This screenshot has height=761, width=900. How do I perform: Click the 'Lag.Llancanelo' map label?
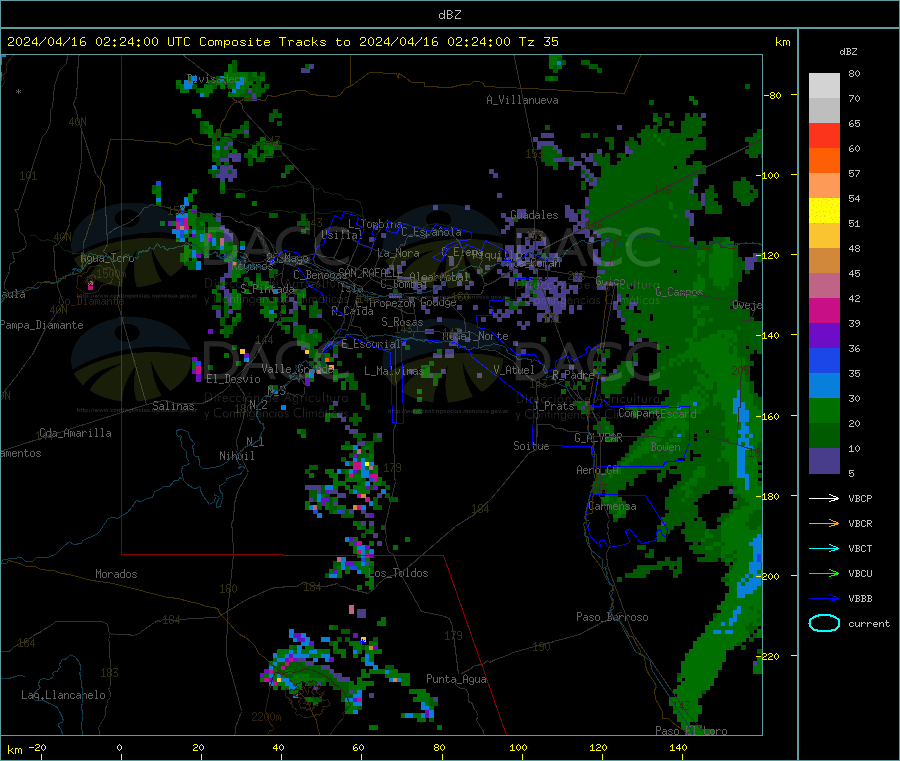click(x=63, y=695)
